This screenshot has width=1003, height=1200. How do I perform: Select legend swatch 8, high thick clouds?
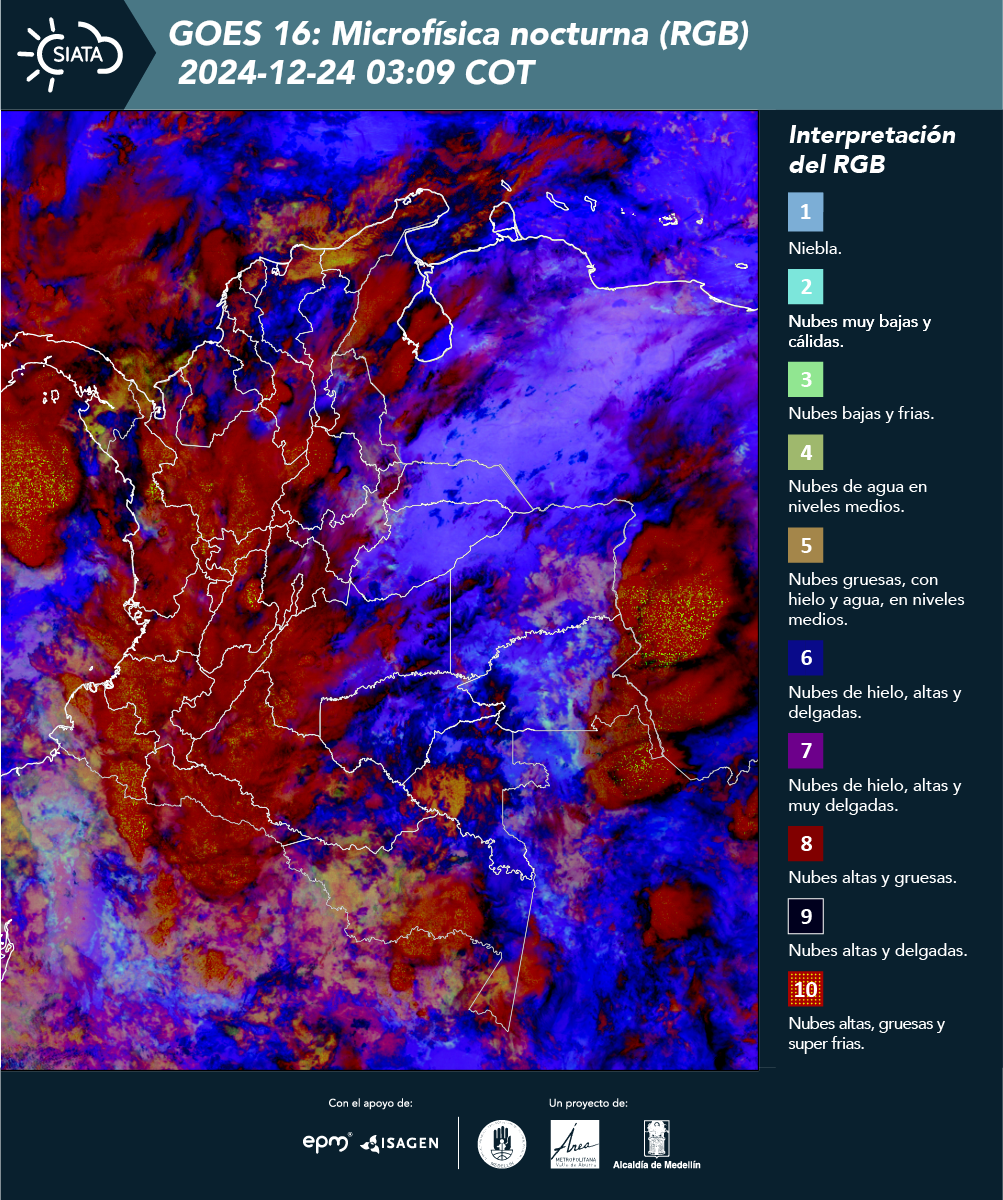point(805,844)
